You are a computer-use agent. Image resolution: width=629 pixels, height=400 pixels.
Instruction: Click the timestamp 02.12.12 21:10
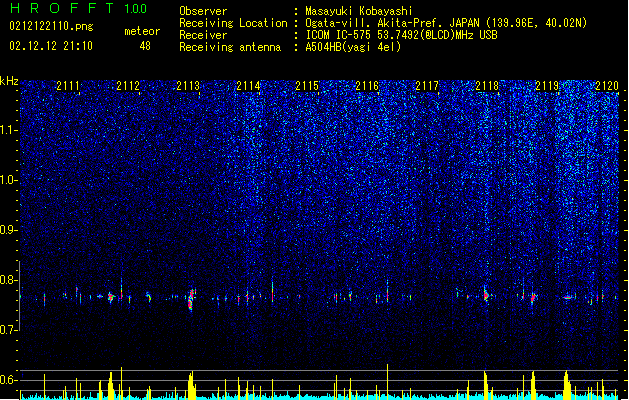pyautogui.click(x=51, y=46)
